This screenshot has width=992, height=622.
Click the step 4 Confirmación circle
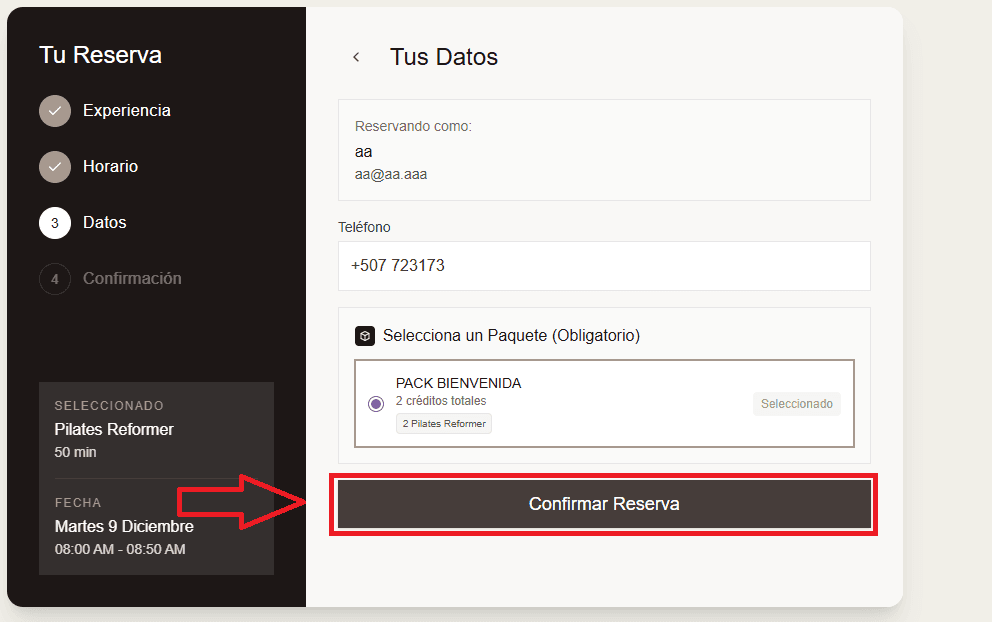(x=55, y=279)
